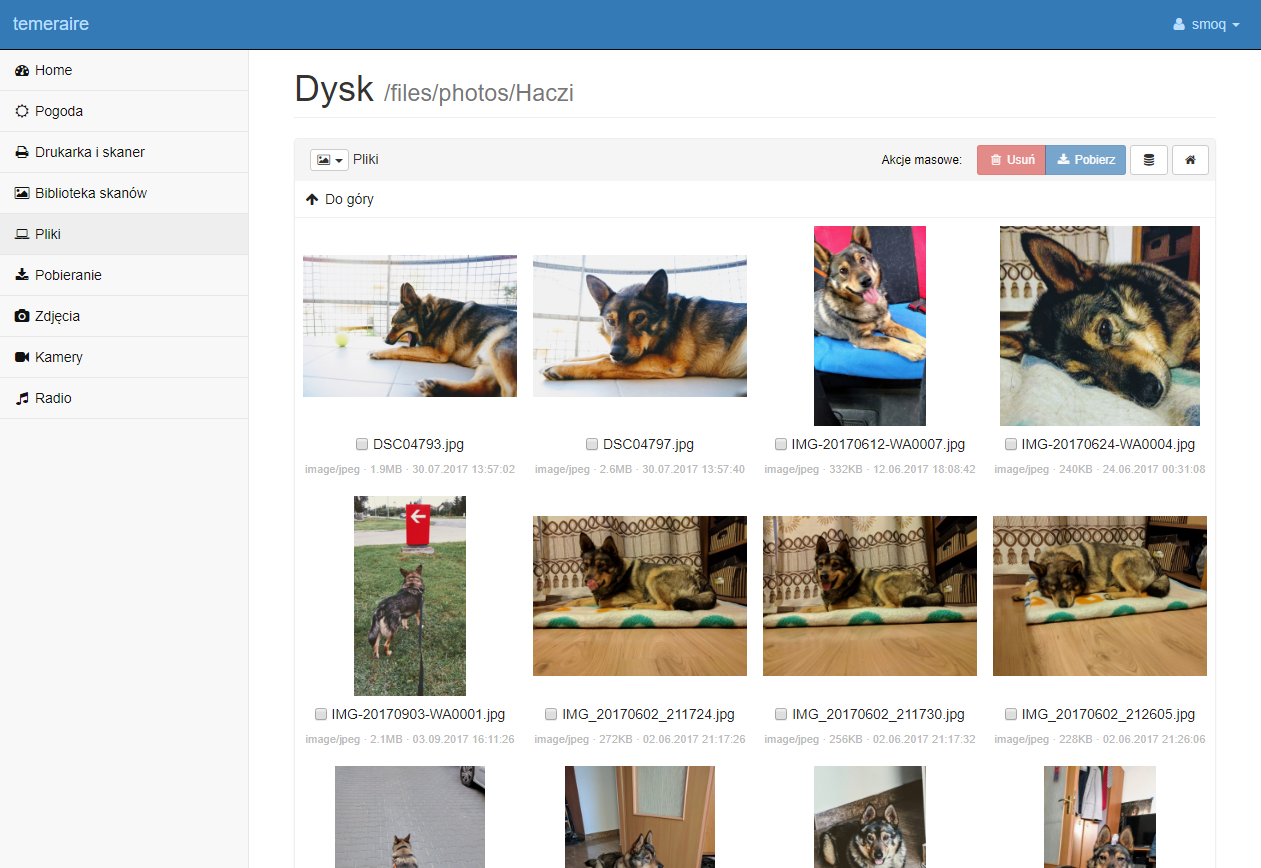
Task: Open the view mode dropdown next to Pliki
Action: click(329, 160)
